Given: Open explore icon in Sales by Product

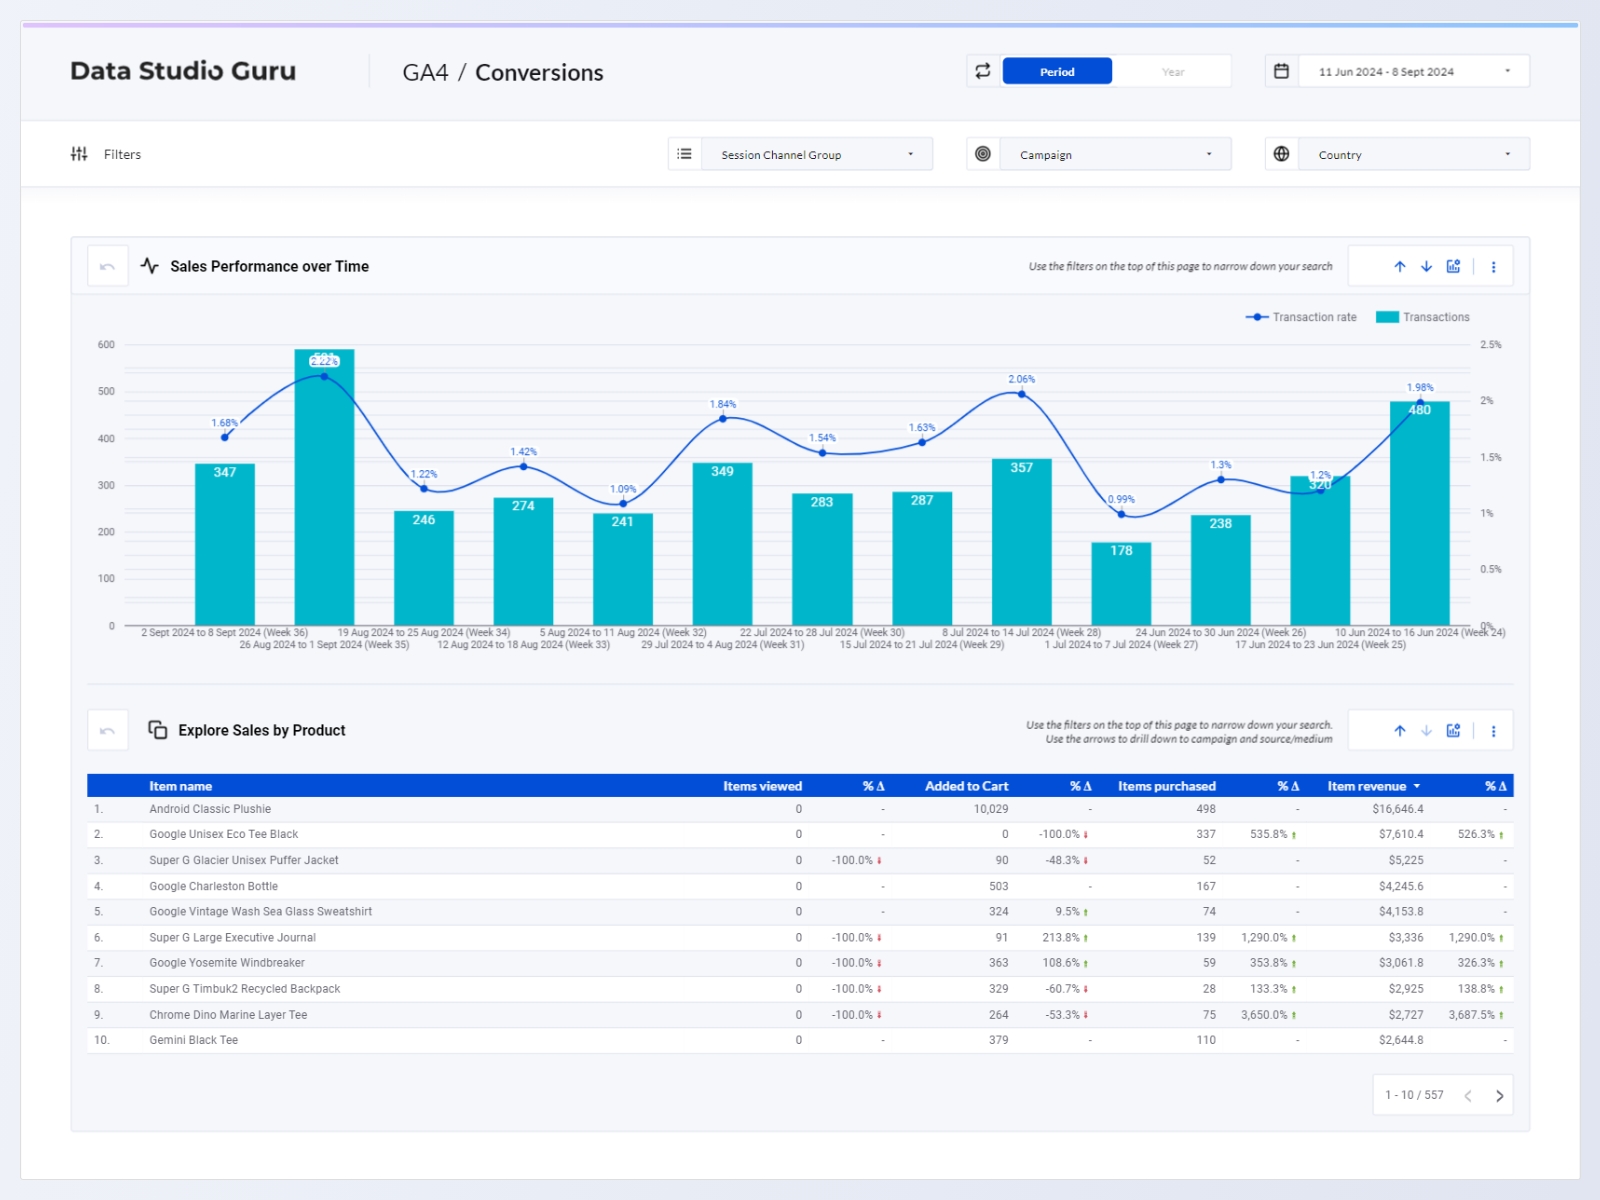Looking at the screenshot, I should coord(1454,731).
